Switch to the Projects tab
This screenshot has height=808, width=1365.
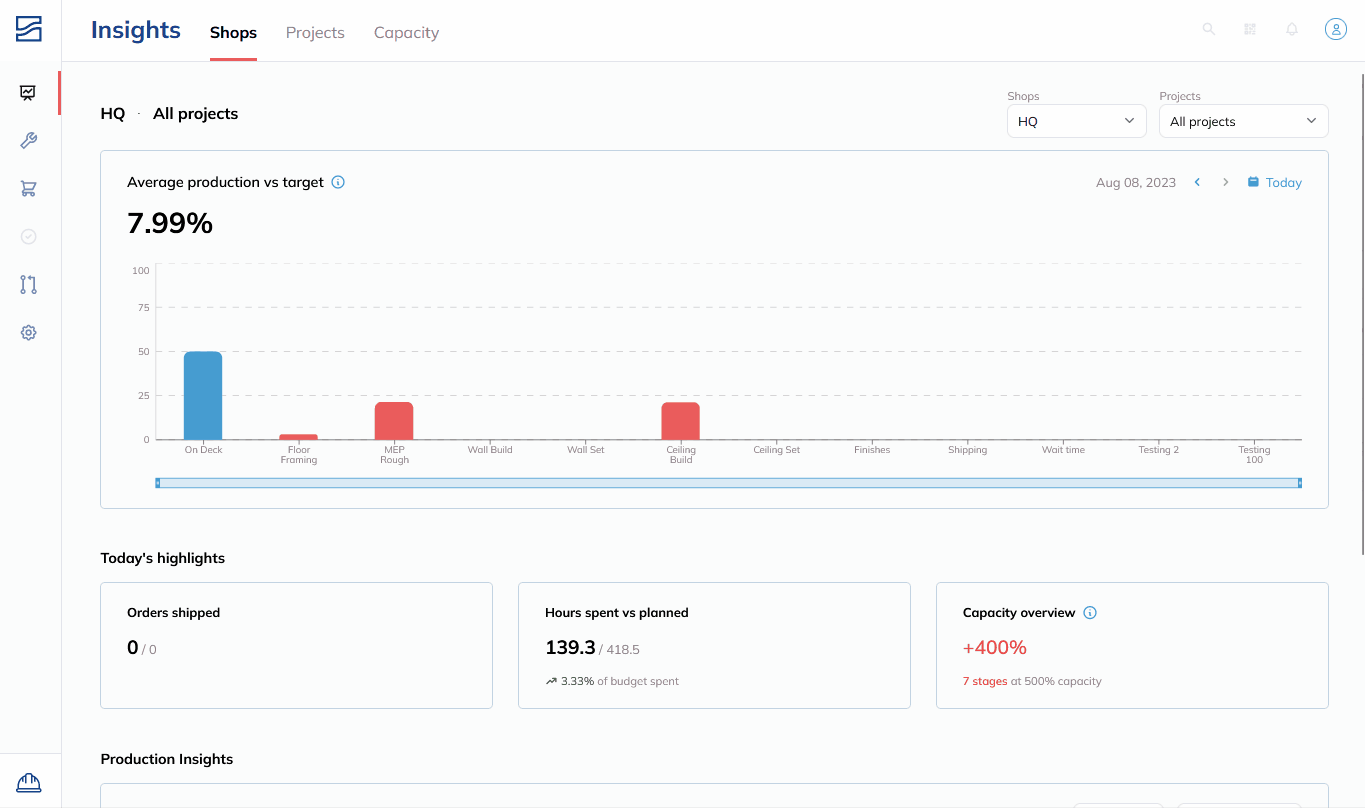(315, 33)
